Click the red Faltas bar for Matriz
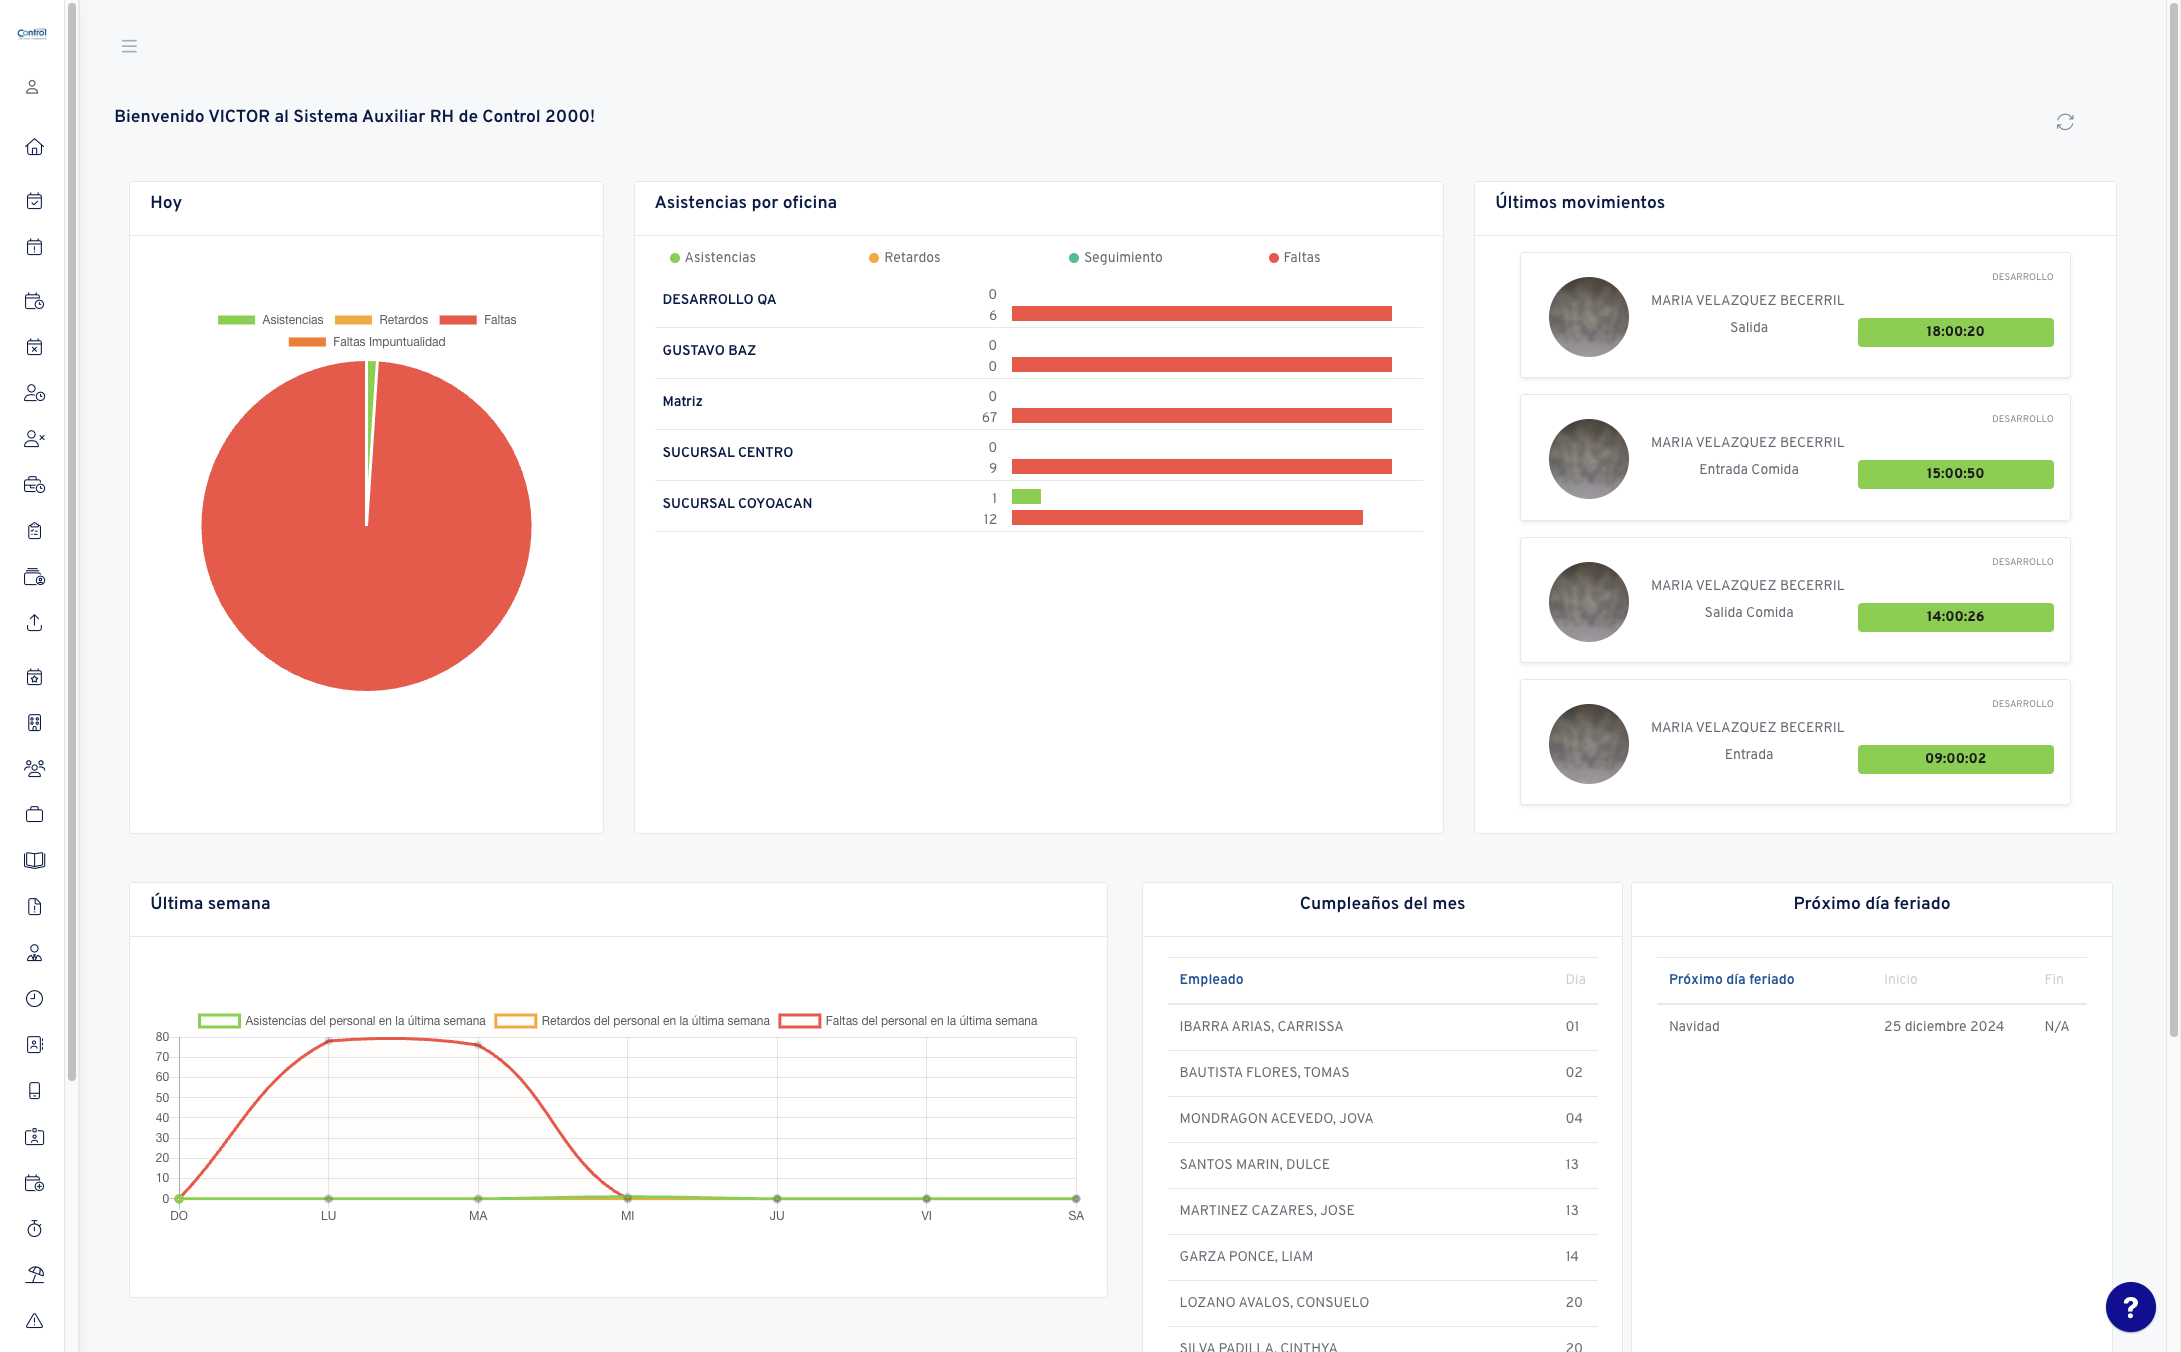 [x=1201, y=416]
